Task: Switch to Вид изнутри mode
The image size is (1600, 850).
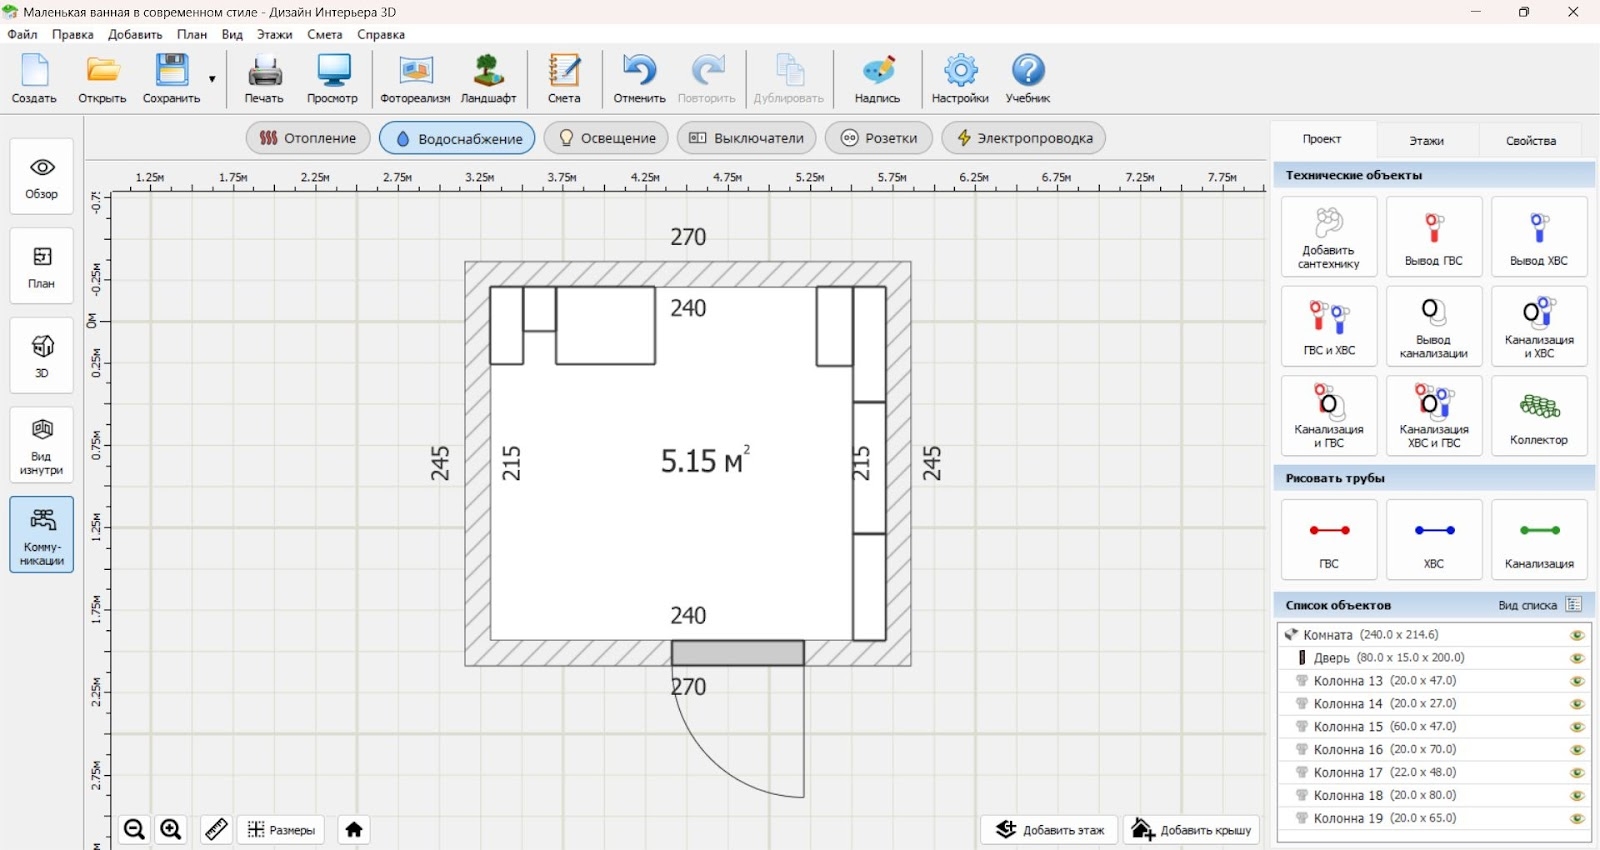Action: click(42, 445)
